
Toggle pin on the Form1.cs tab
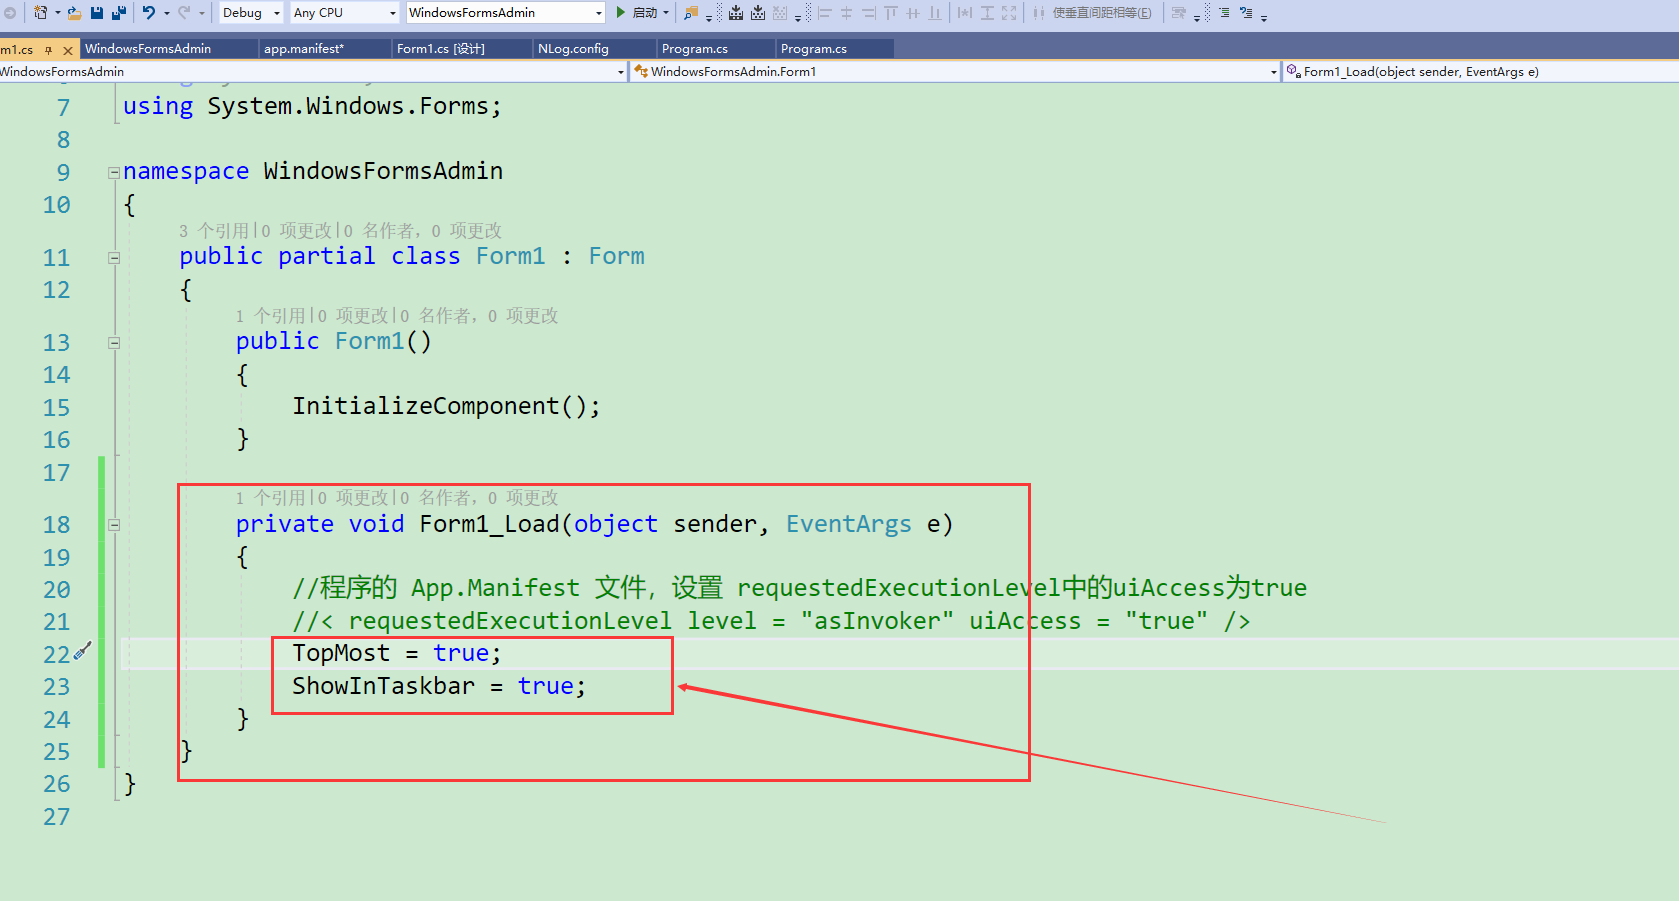point(49,49)
